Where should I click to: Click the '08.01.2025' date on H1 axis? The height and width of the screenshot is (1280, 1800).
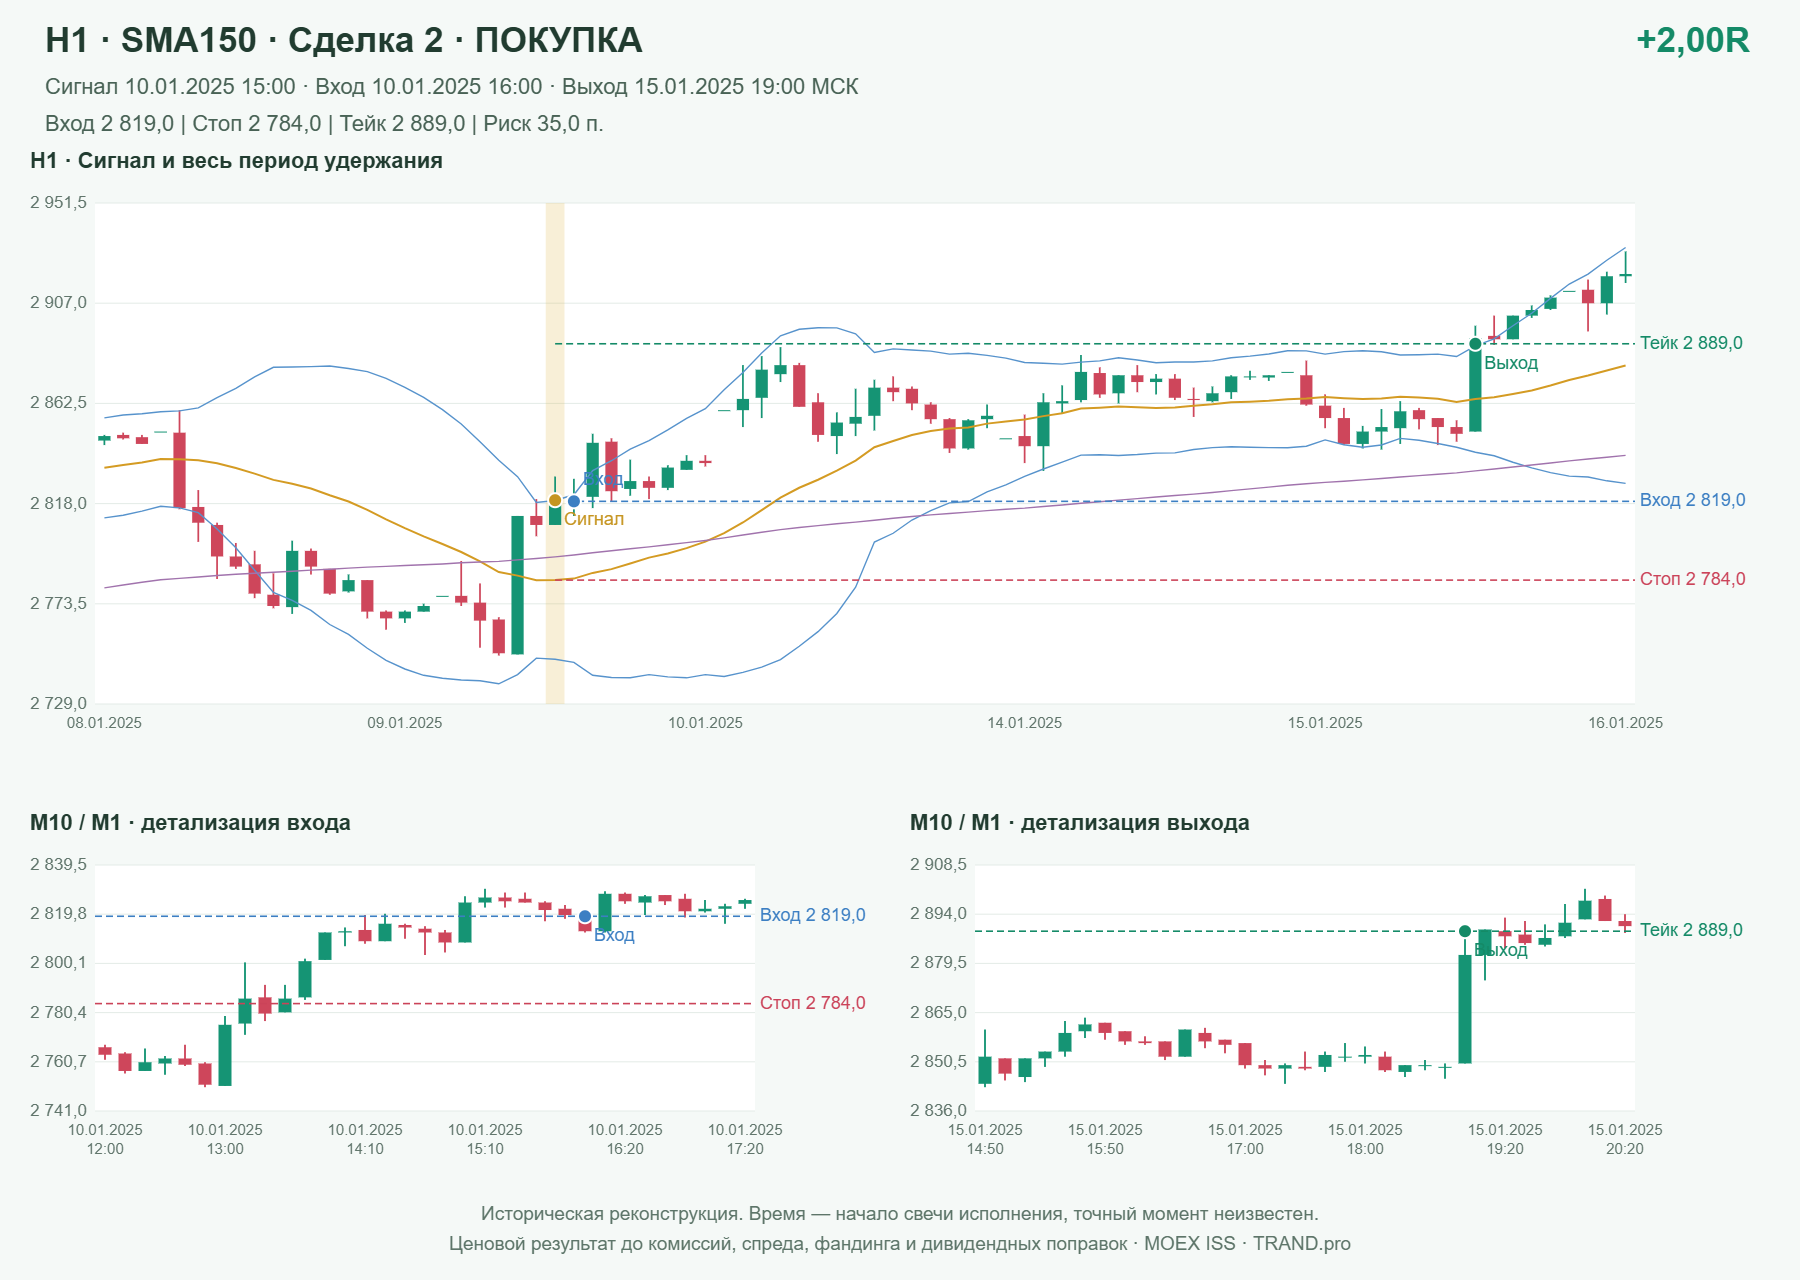(104, 723)
